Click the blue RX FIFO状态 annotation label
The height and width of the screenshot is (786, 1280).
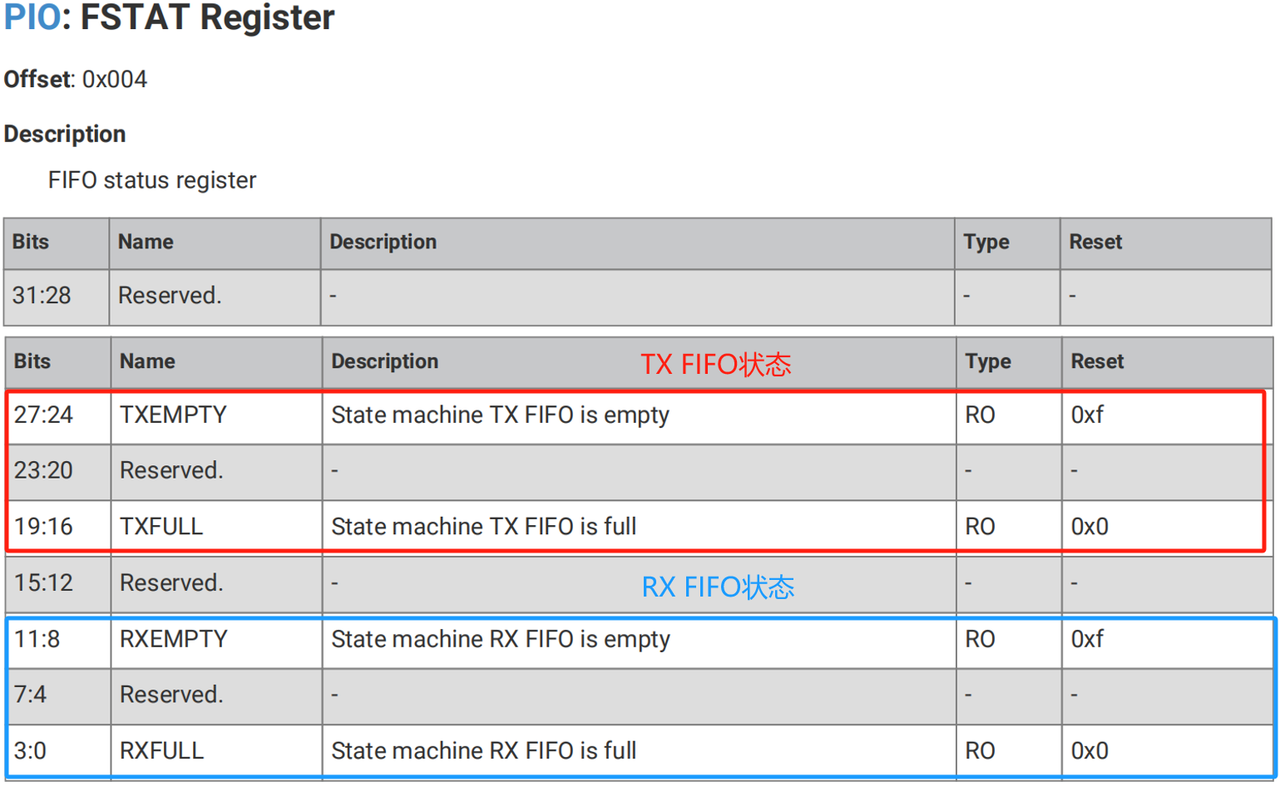(718, 587)
